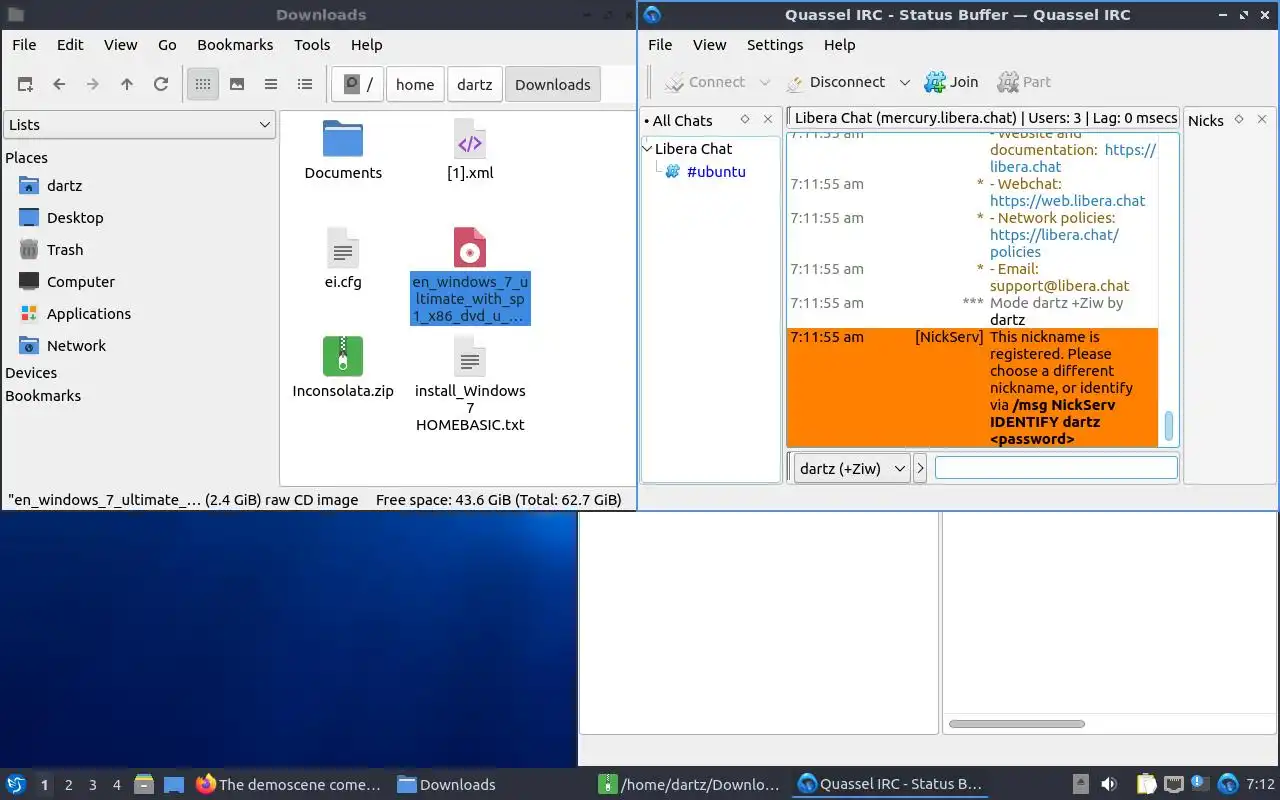Click the Downloads path button
Screen dimensions: 1280x800
(553, 85)
